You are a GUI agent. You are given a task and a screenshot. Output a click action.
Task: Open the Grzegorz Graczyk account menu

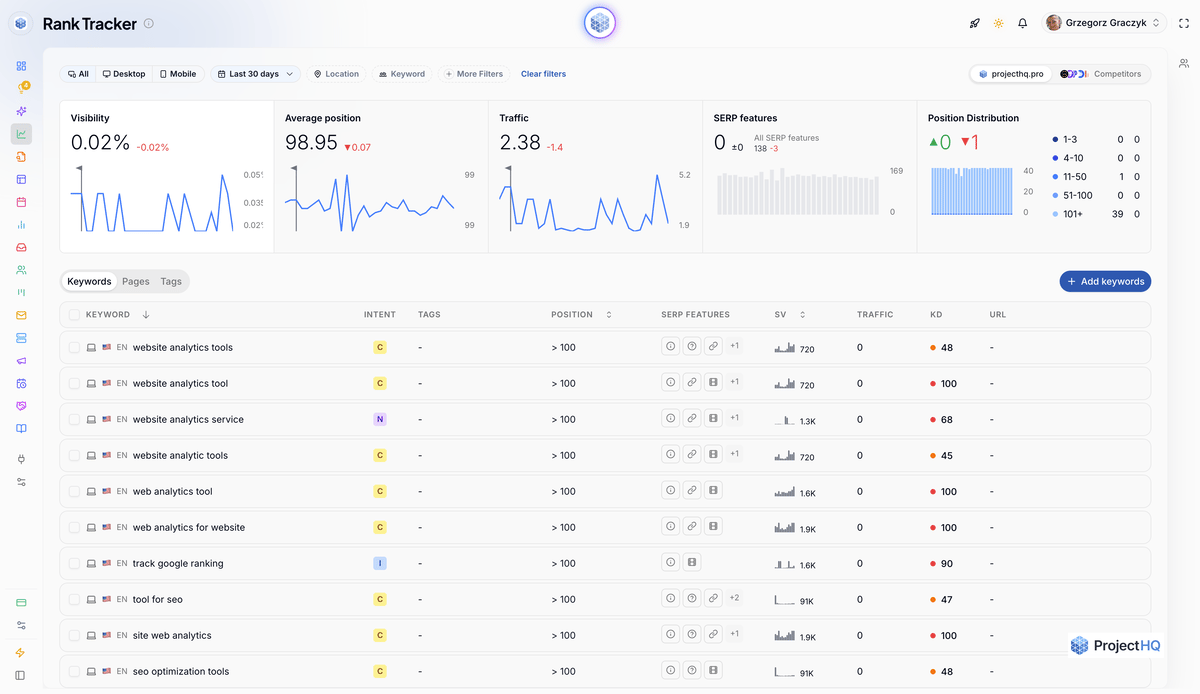point(1104,23)
